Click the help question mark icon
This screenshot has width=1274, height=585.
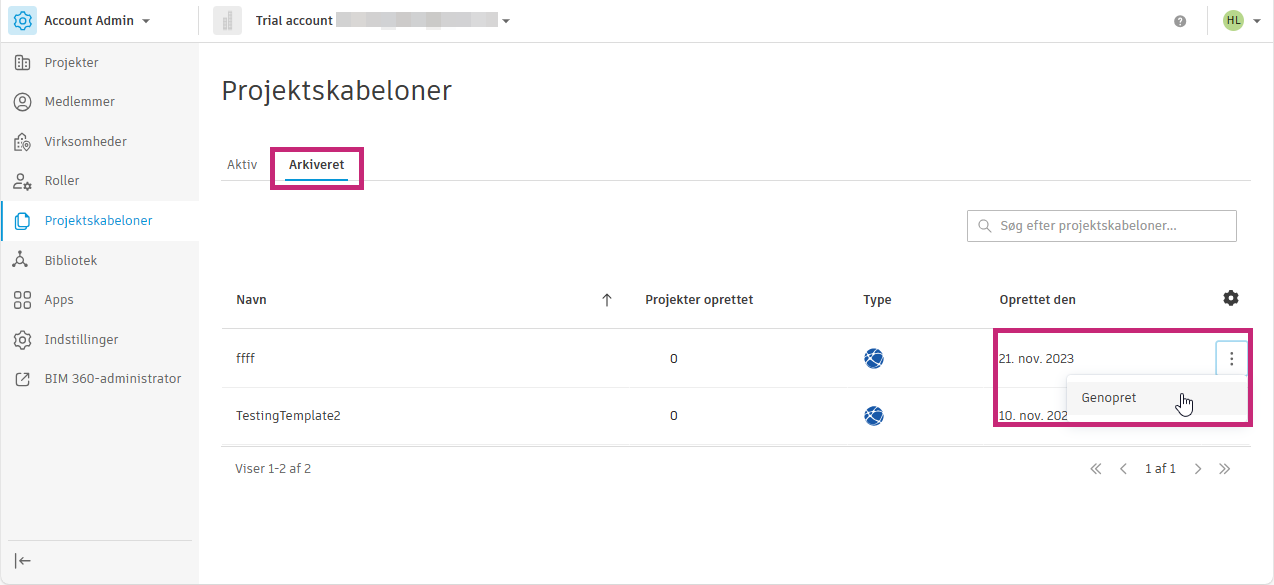coord(1180,21)
